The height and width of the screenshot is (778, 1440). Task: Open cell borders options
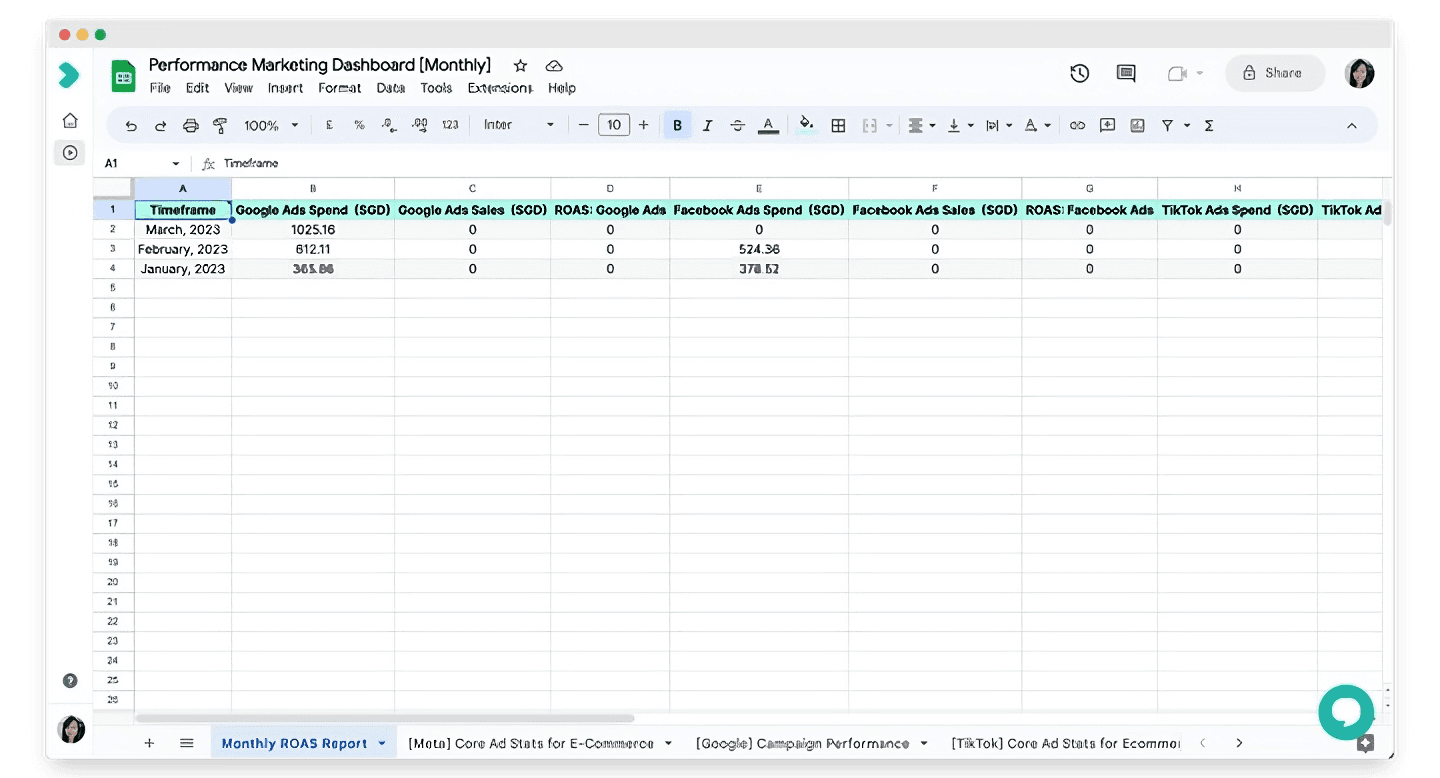(838, 125)
